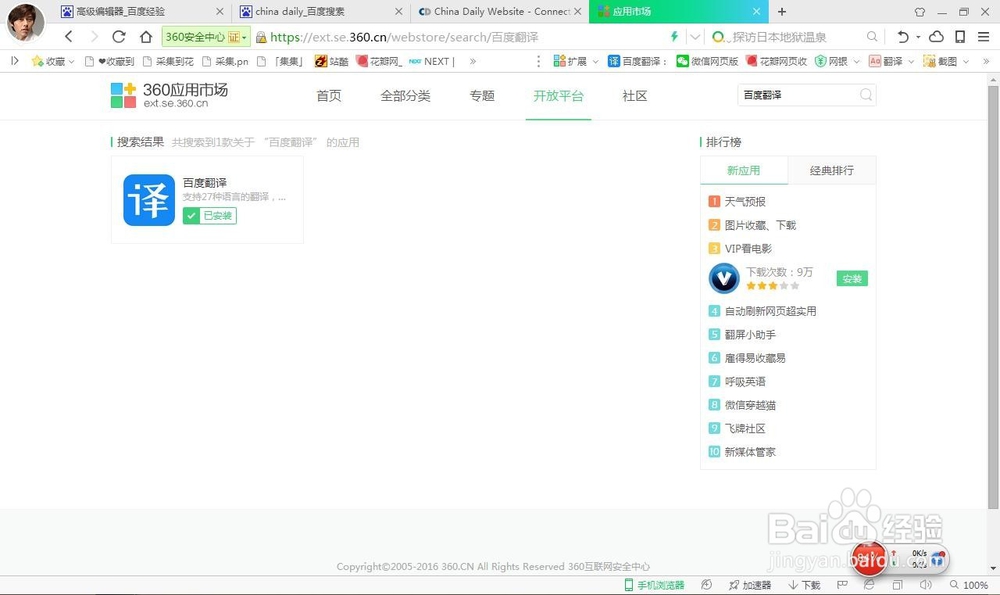Toggle the bookmarks sidebar arrow icon
The image size is (1000, 595).
[x=15, y=61]
